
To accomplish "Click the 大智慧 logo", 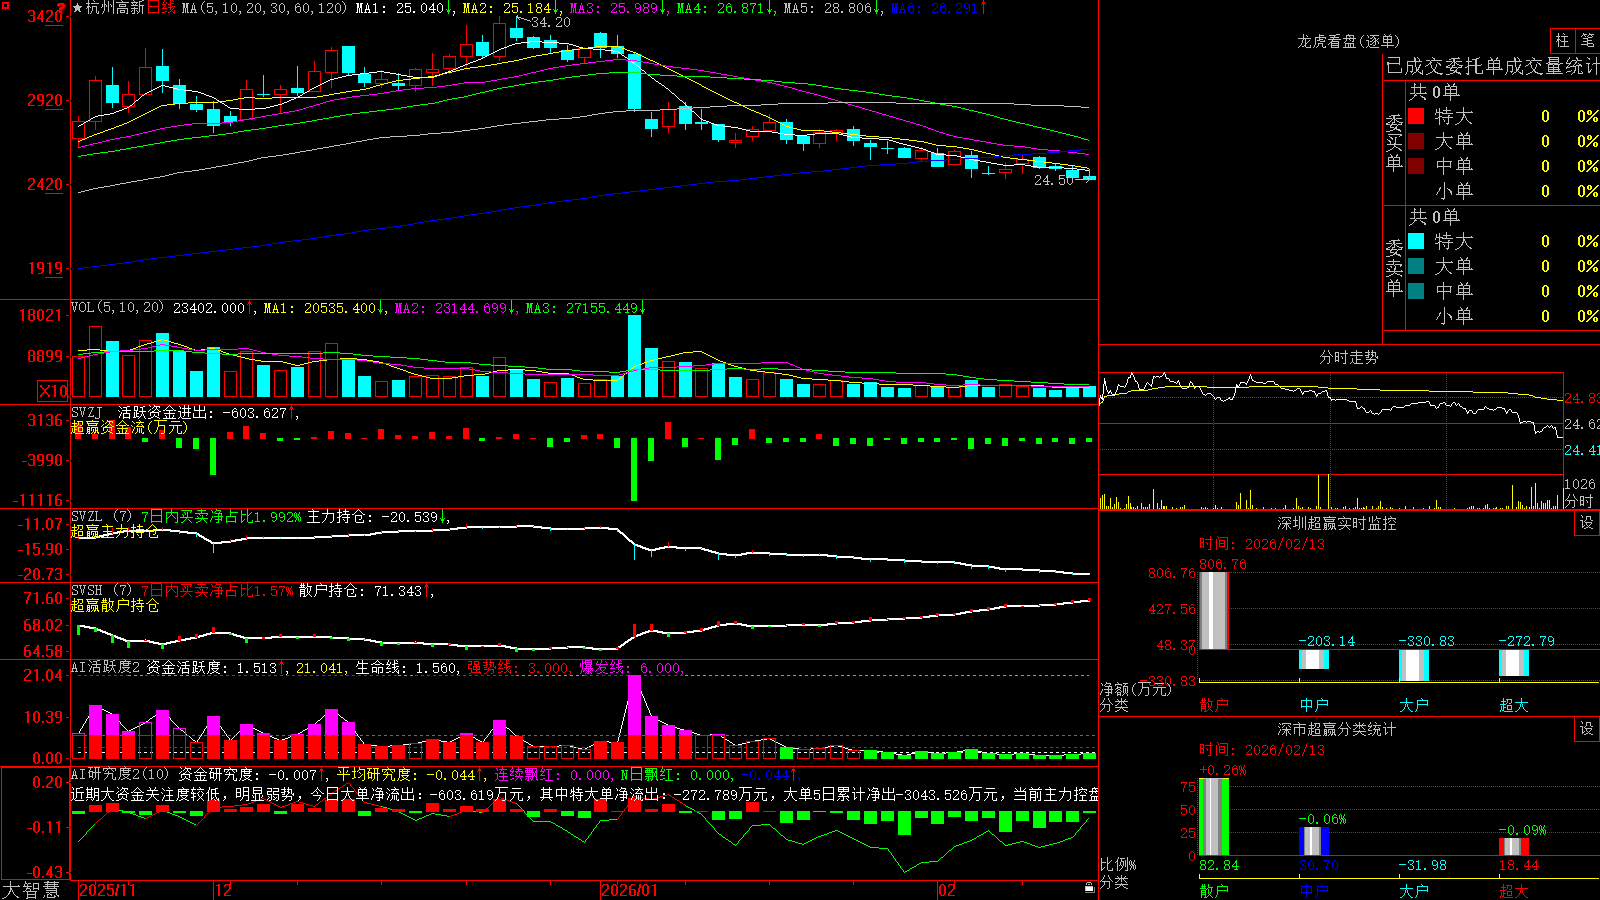I will tap(31, 890).
